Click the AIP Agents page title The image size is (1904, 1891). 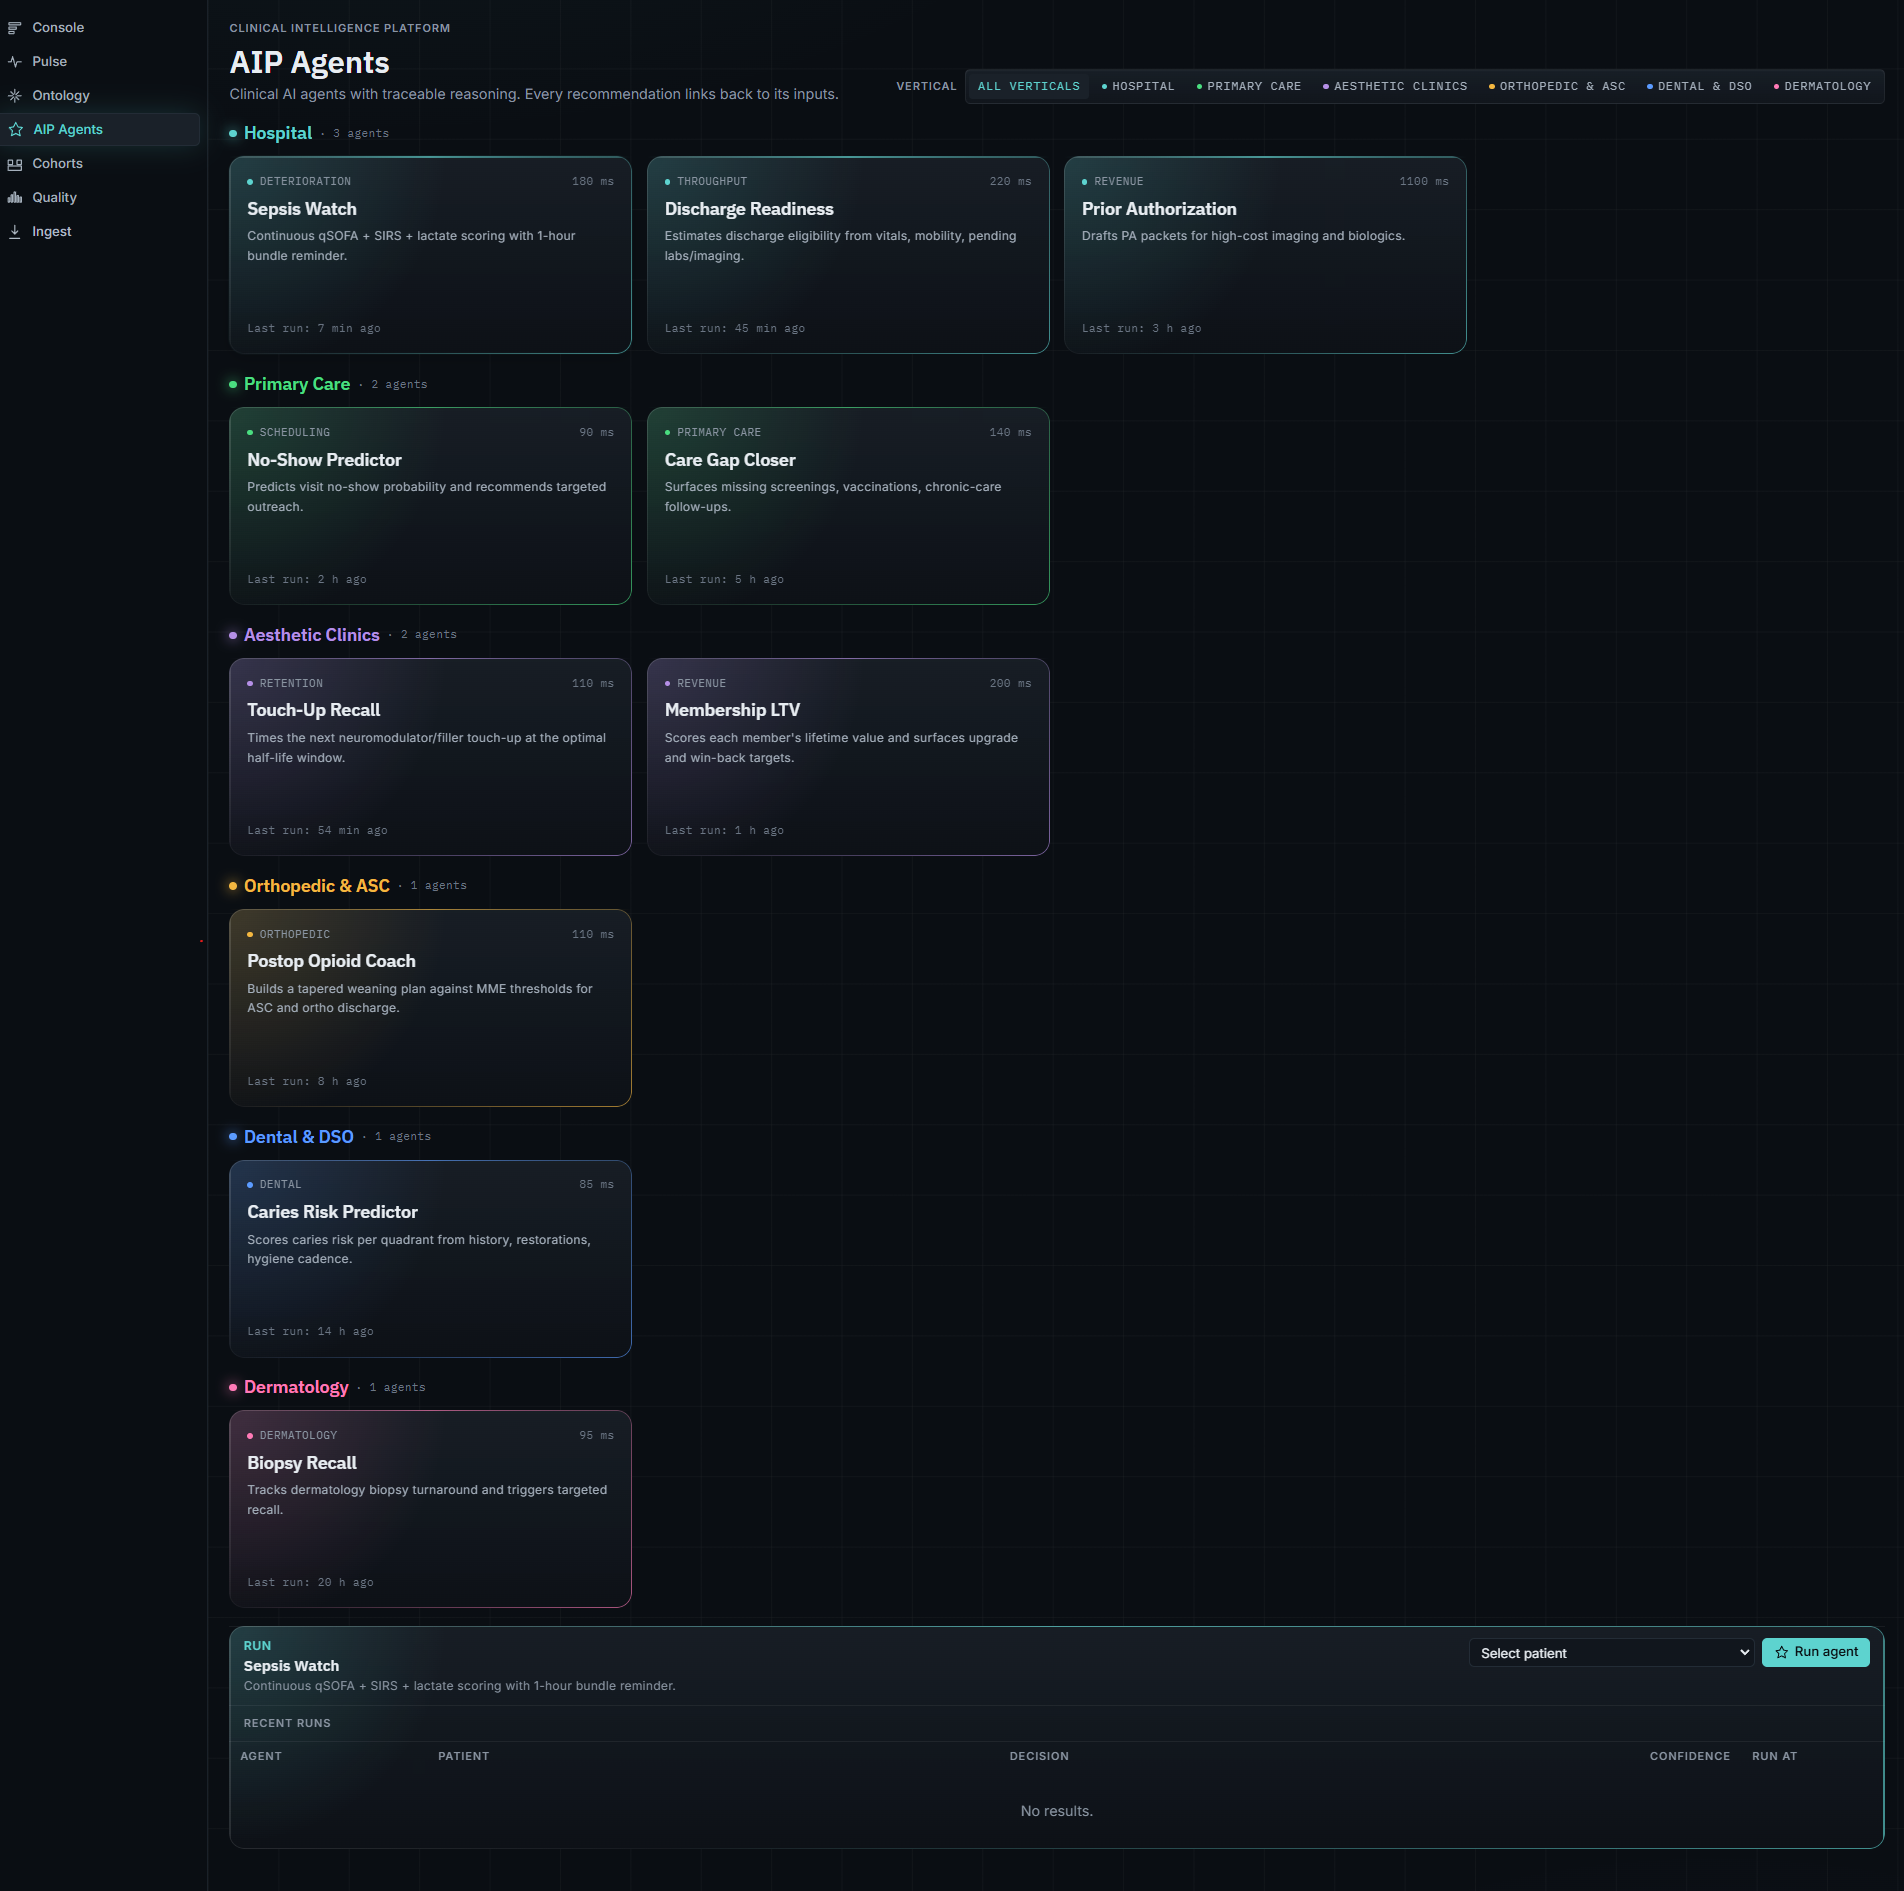309,63
